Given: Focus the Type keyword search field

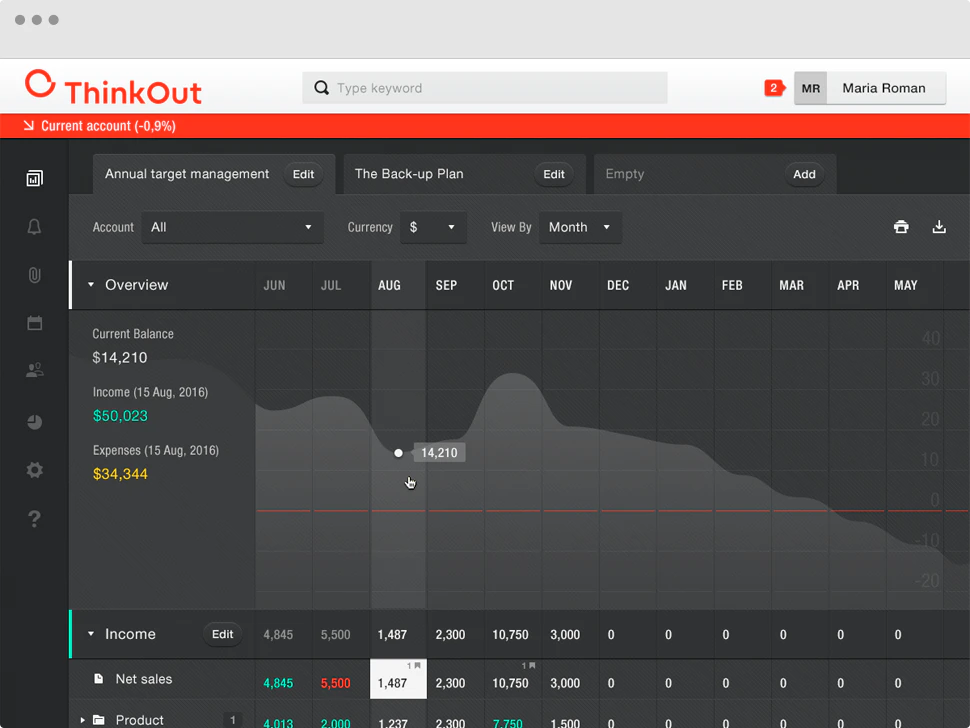Looking at the screenshot, I should (x=485, y=88).
